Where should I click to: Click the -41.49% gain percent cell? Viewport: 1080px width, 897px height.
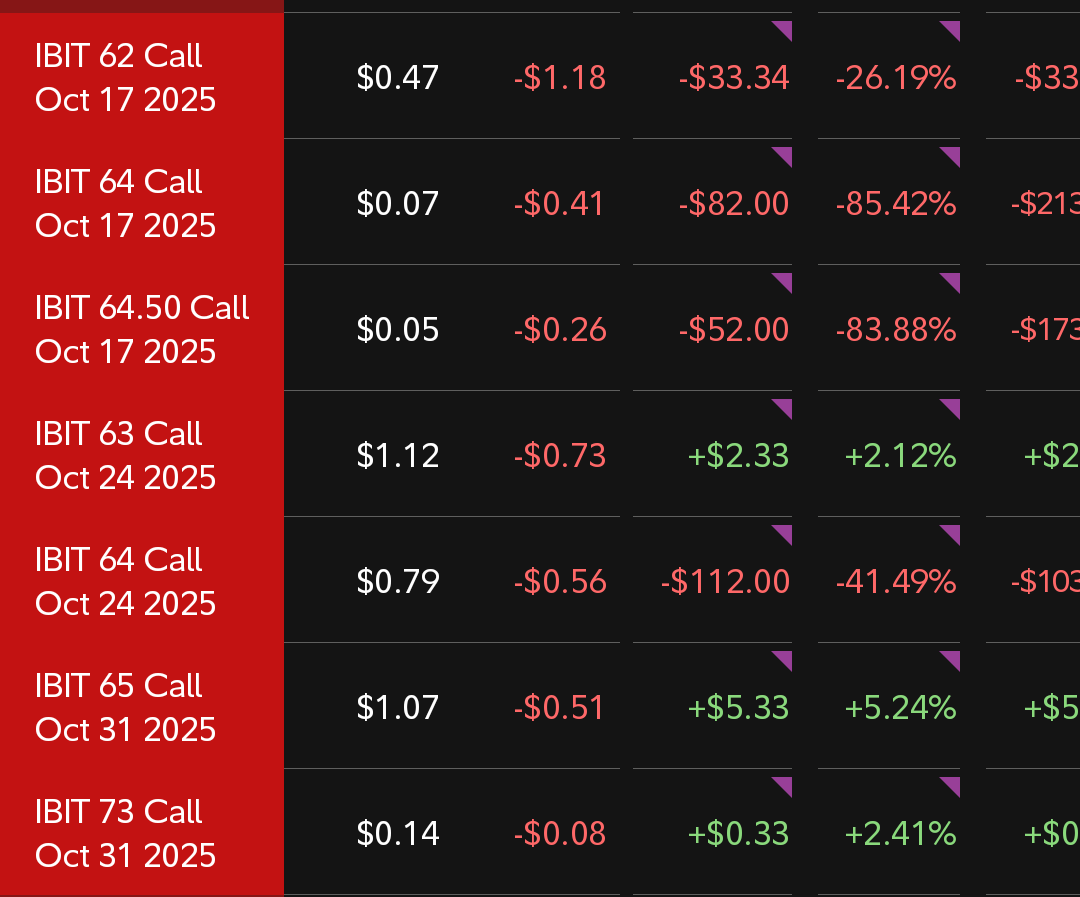(x=896, y=581)
